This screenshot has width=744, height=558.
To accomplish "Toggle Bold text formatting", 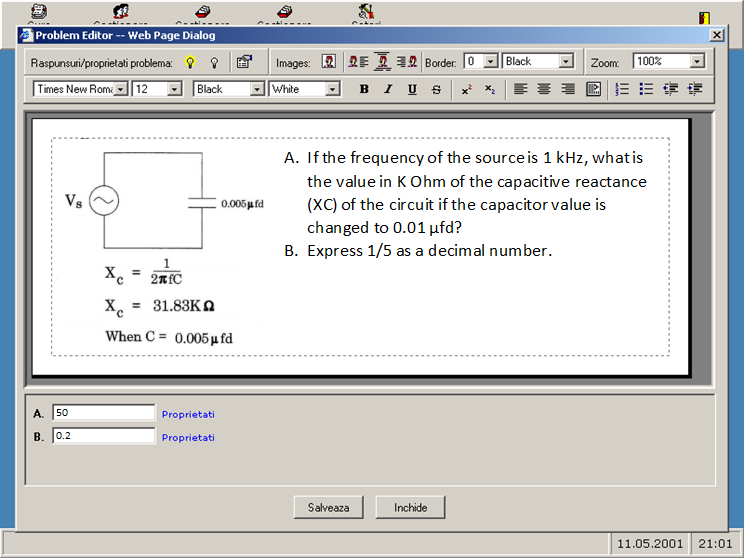I will 364,89.
